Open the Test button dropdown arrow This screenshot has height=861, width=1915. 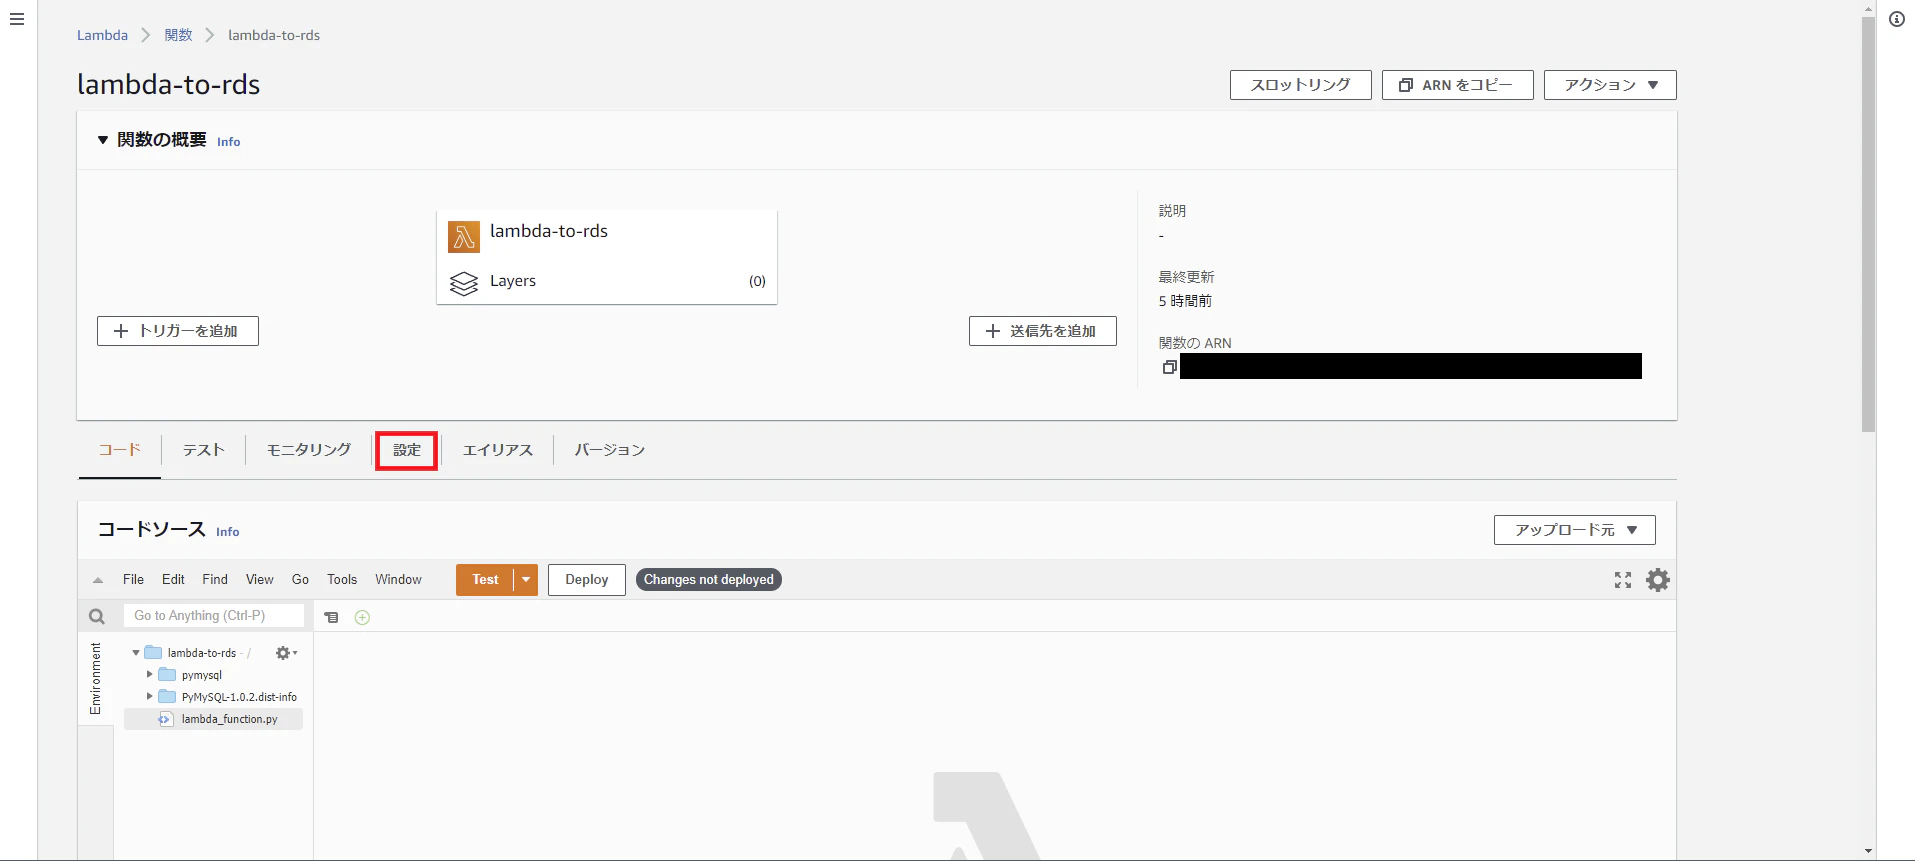pos(526,580)
